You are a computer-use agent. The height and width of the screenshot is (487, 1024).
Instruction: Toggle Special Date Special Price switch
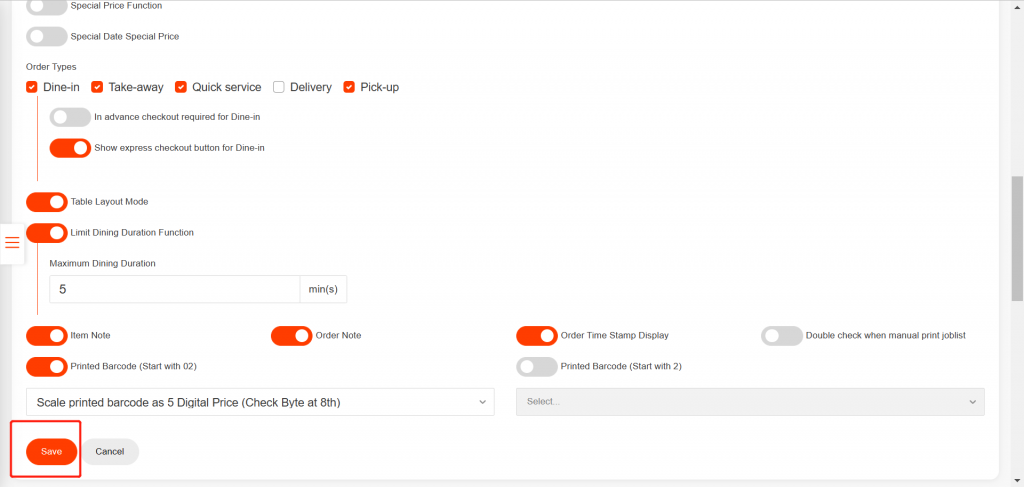click(x=46, y=36)
